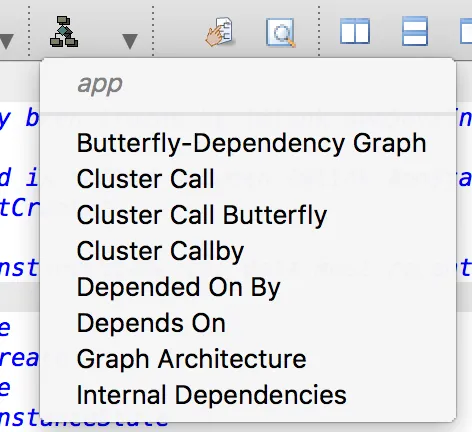Pick Cluster Callby from the graph list
Viewport: 472px width, 432px height.
[160, 251]
